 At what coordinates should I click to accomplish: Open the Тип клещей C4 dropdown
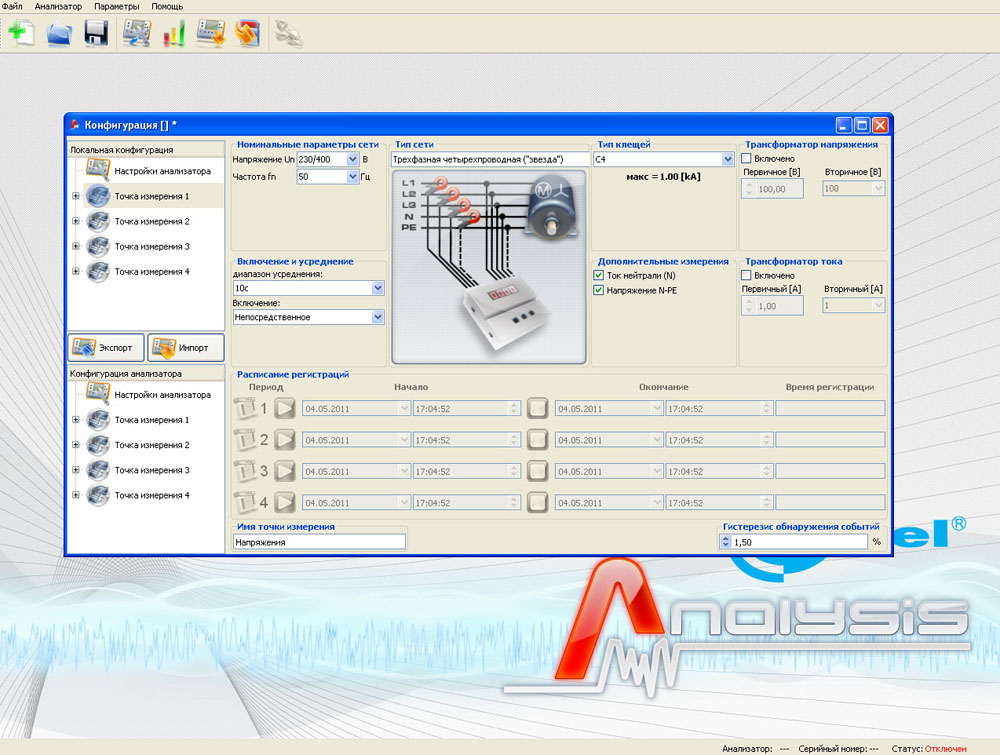click(727, 159)
